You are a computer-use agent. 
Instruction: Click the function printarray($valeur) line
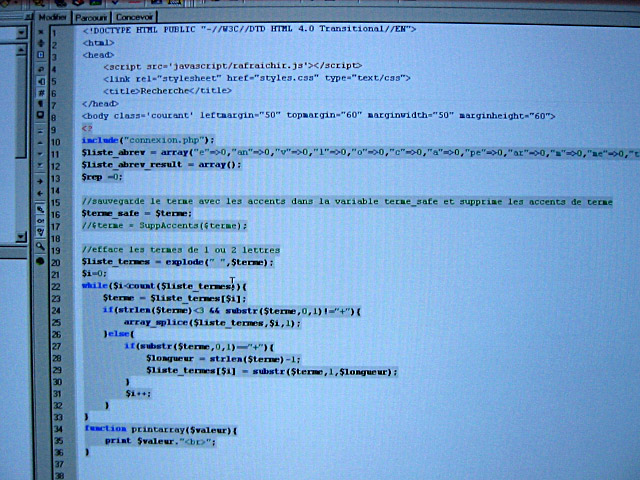(x=161, y=429)
